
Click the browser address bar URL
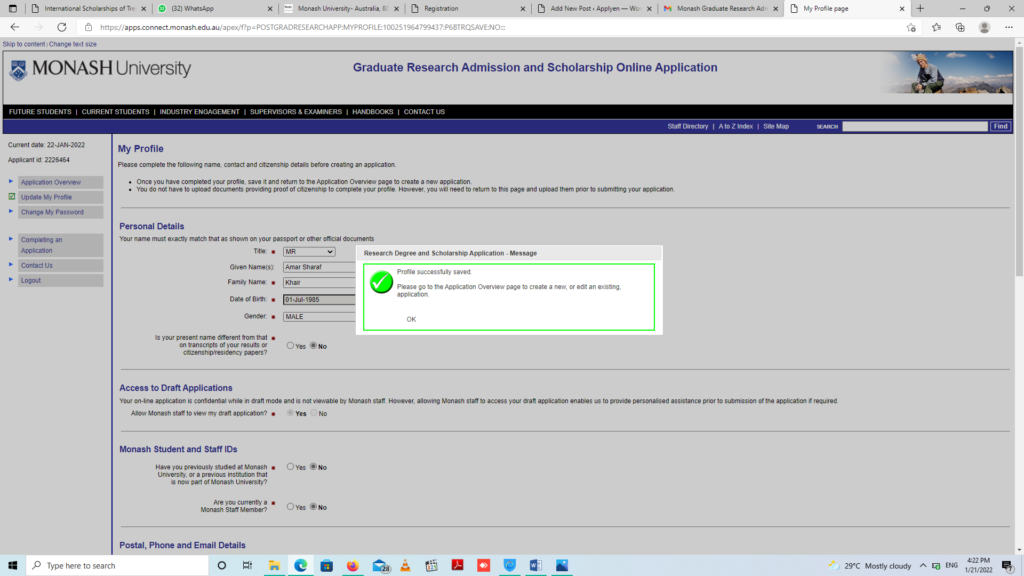(302, 27)
